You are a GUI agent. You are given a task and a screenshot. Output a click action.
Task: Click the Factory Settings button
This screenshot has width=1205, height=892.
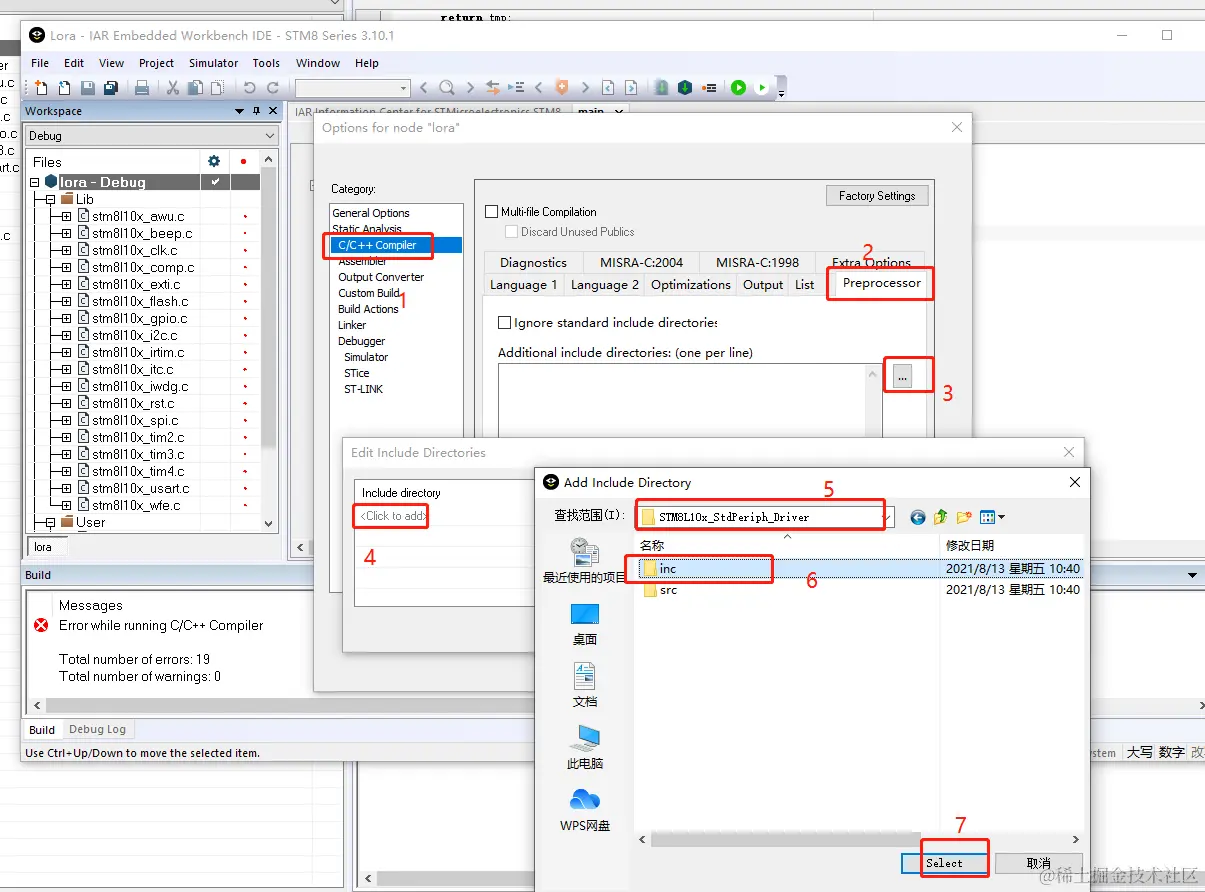(x=877, y=196)
